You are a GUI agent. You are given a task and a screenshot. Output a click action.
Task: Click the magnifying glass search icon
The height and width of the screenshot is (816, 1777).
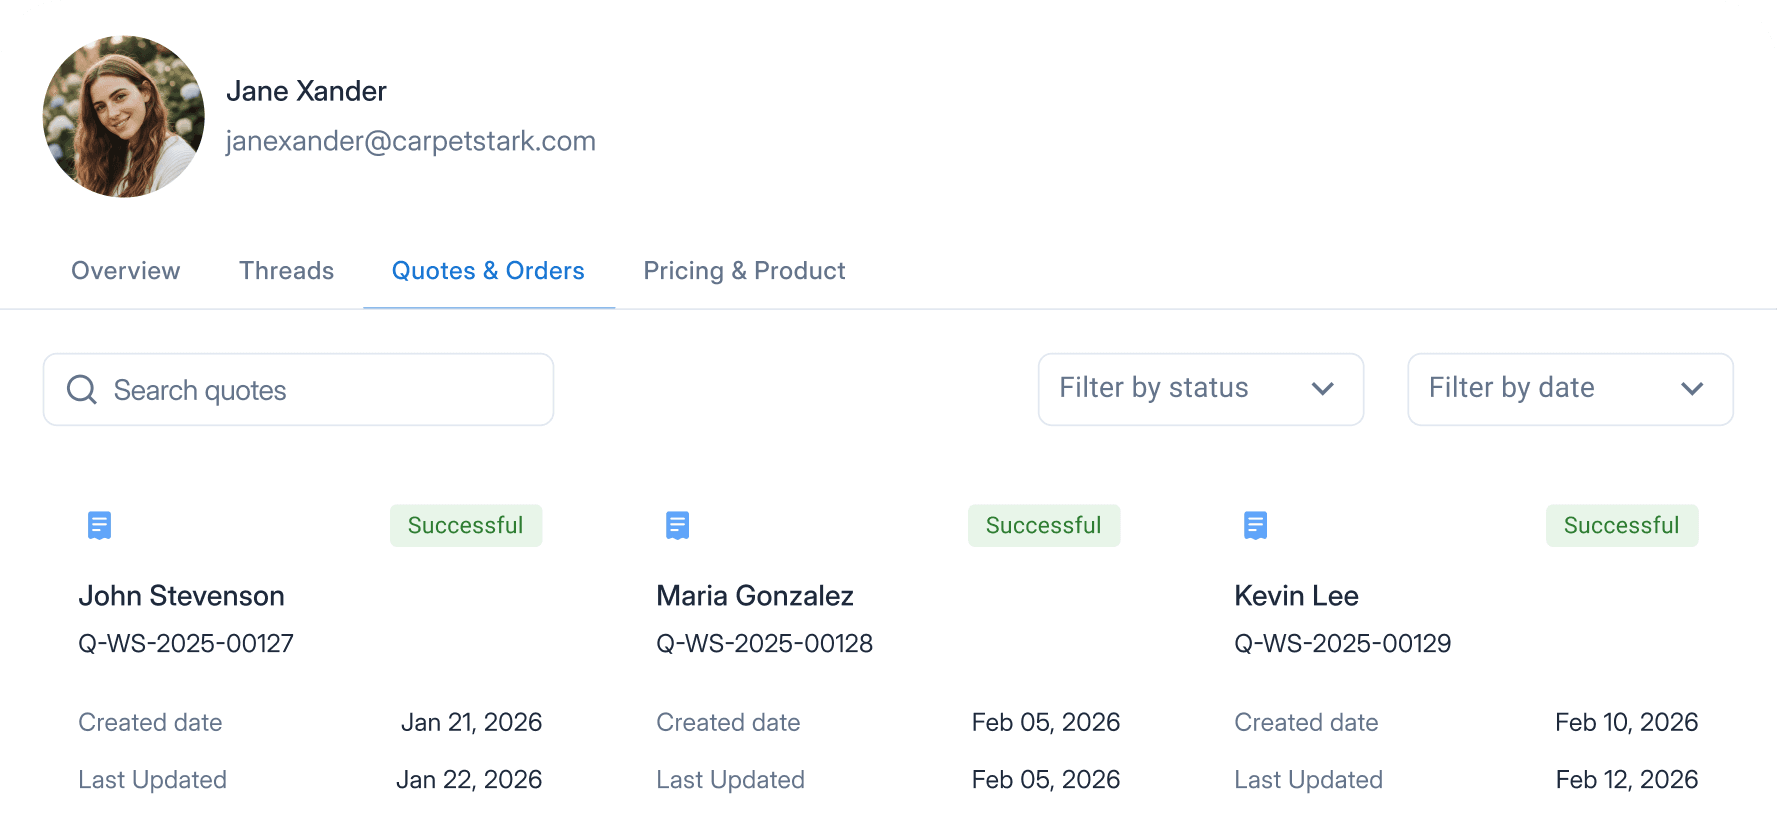pos(82,390)
